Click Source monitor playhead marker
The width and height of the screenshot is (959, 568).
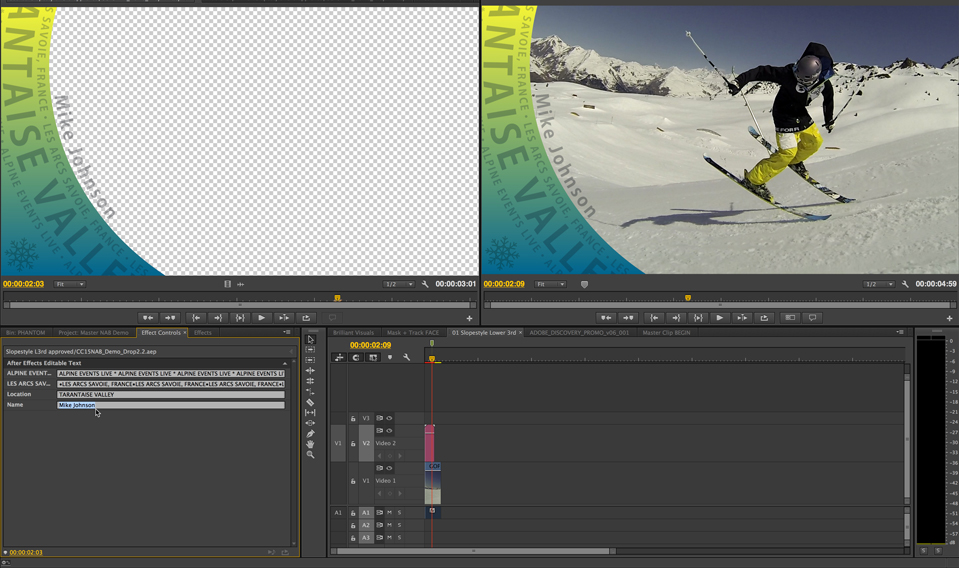coord(337,298)
